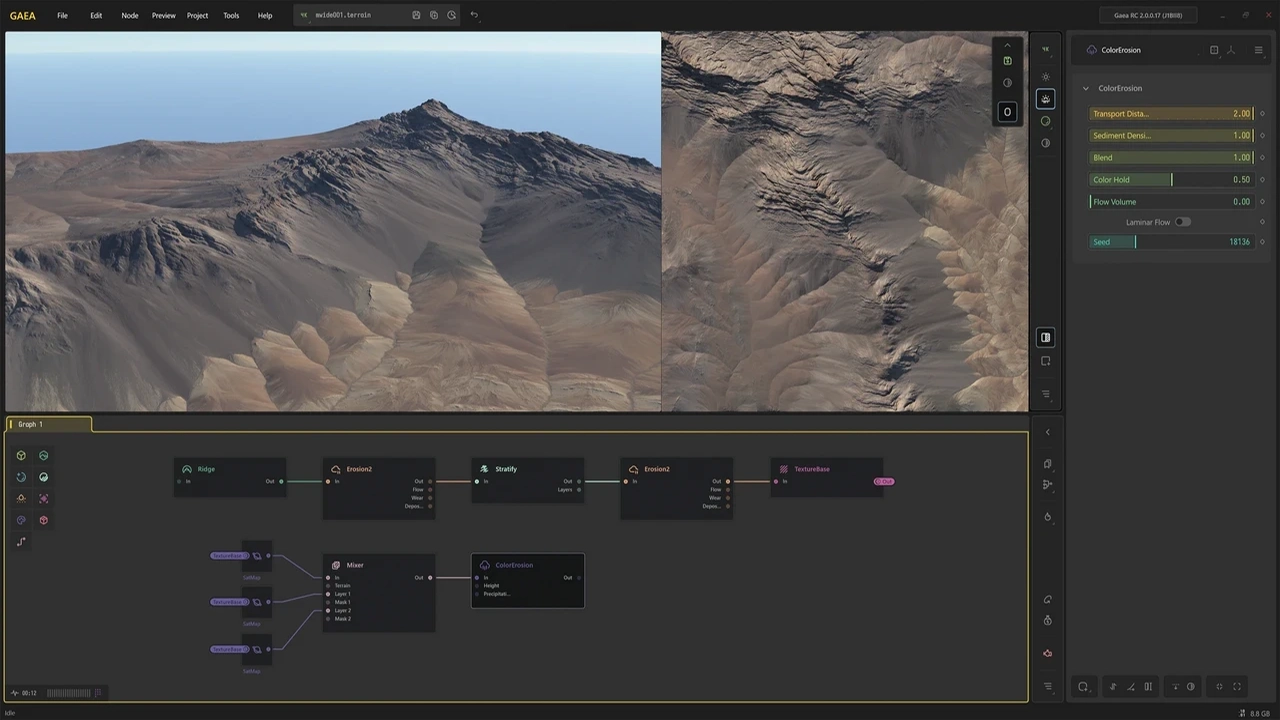Toggle the split view layout button

coord(1046,337)
